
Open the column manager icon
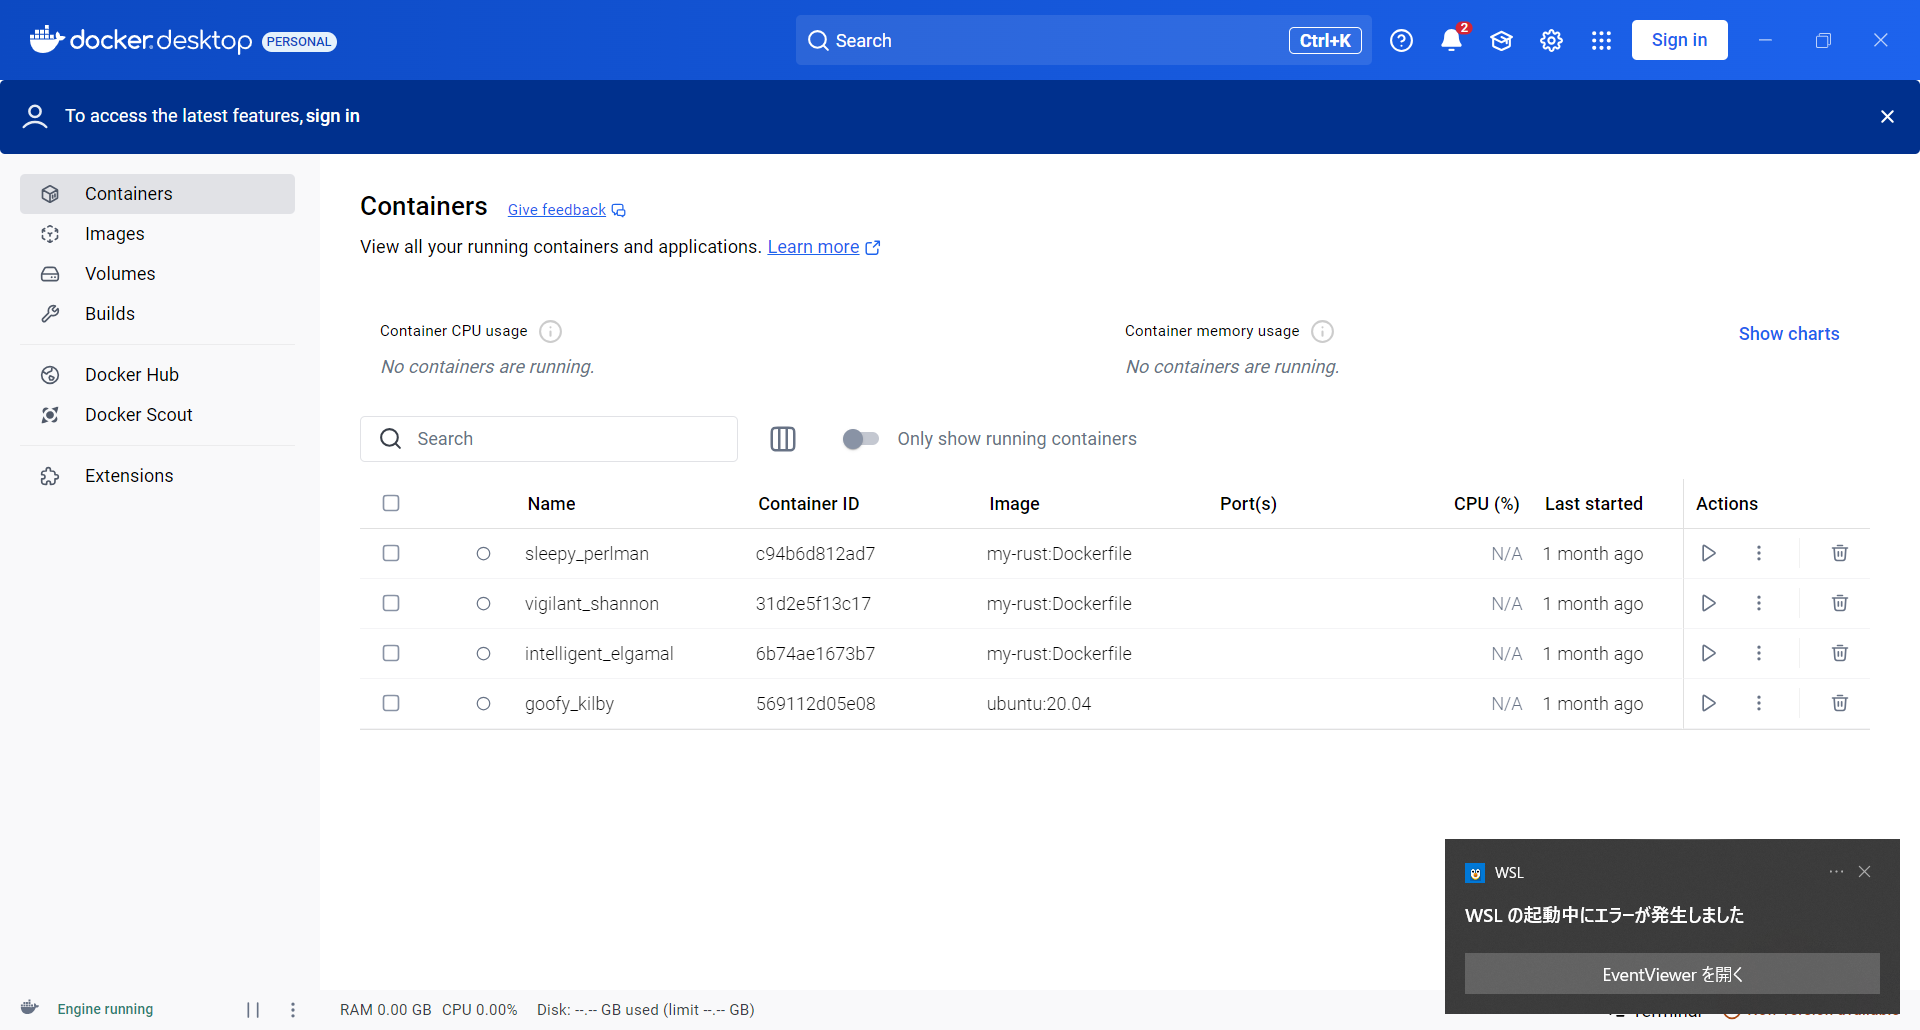click(x=783, y=439)
